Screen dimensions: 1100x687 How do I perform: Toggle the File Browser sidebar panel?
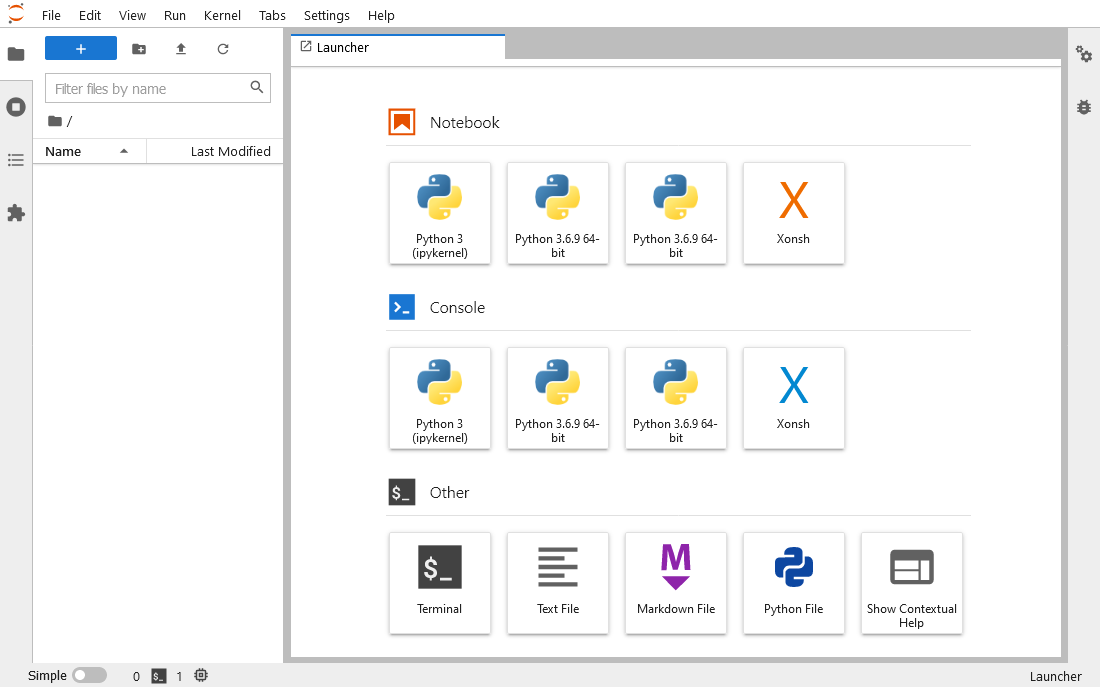point(16,54)
